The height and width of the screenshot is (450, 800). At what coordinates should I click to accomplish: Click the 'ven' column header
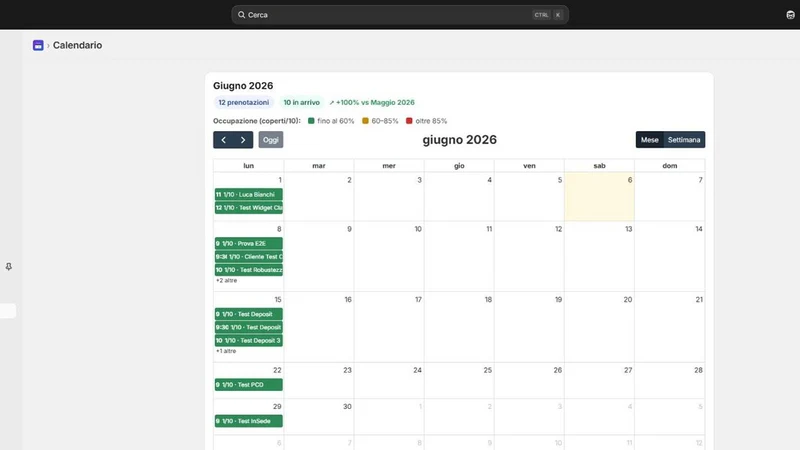(x=529, y=166)
